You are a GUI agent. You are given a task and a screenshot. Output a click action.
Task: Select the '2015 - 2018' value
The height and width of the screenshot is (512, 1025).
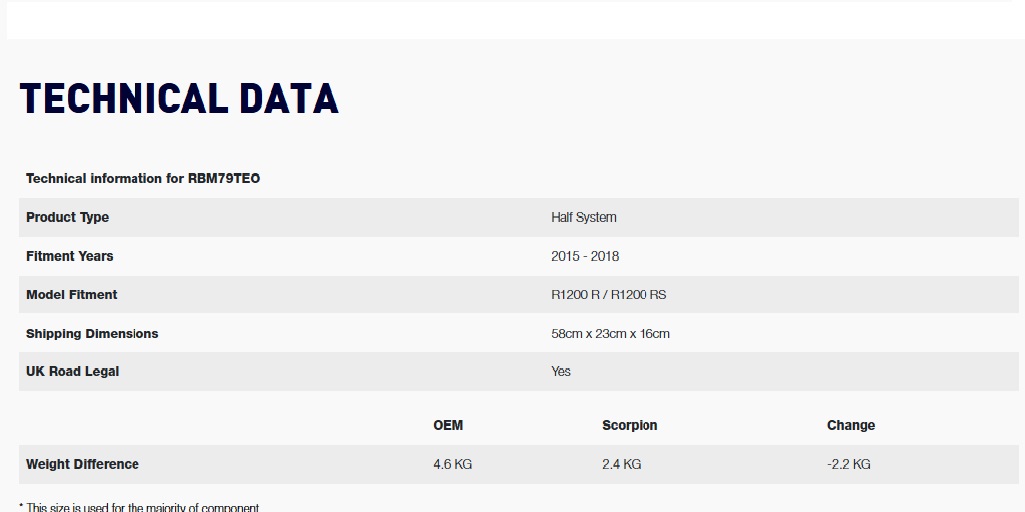pyautogui.click(x=585, y=256)
